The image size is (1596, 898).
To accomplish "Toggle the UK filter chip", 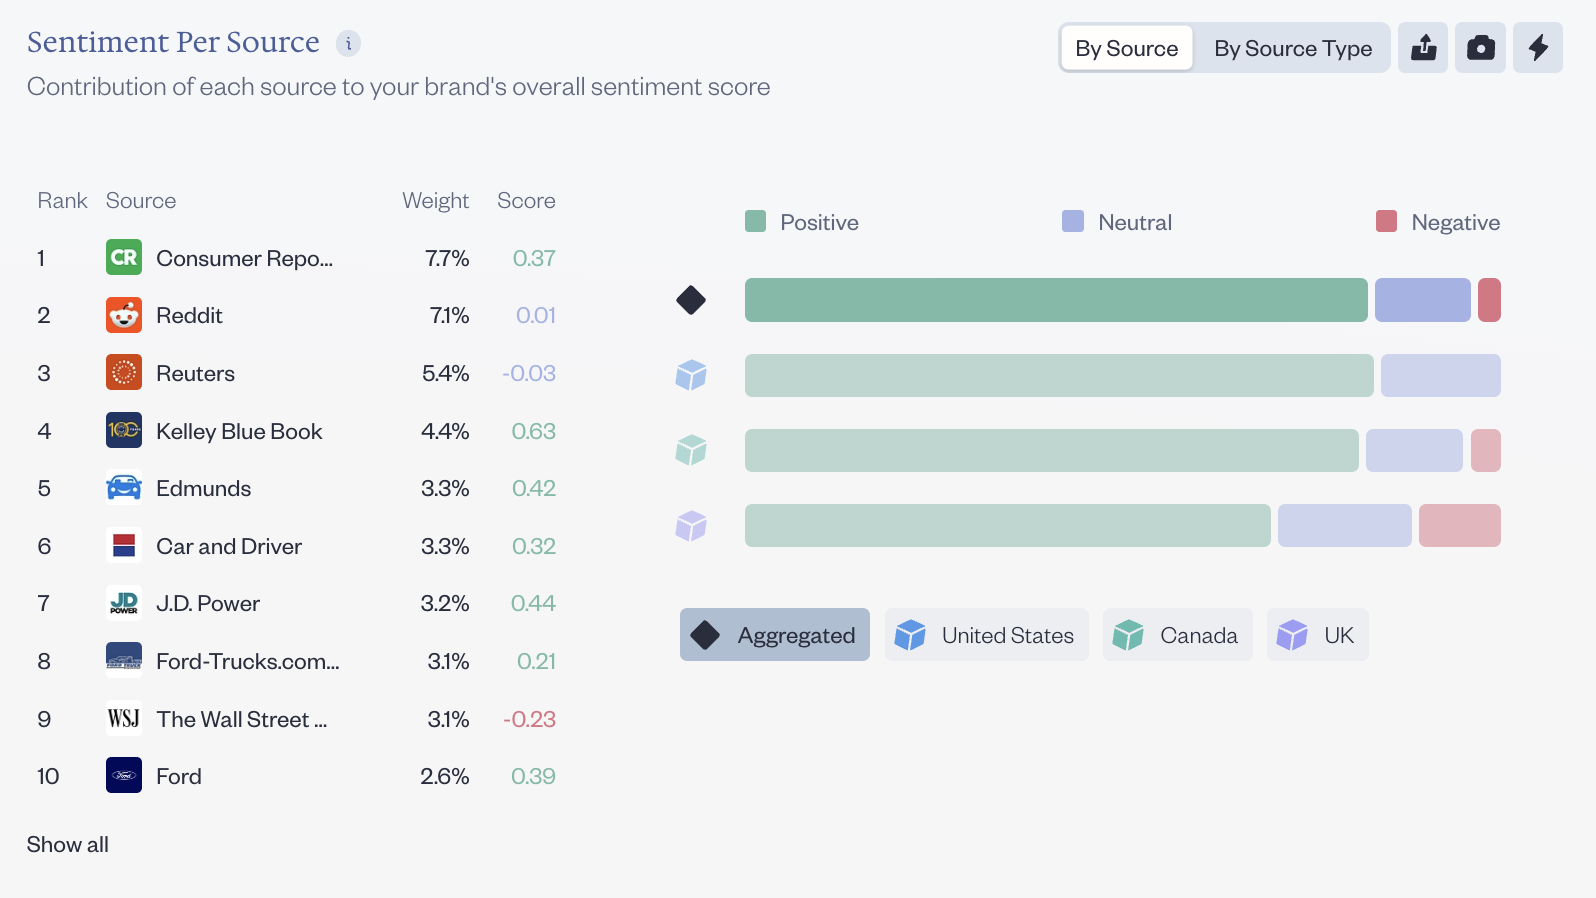I will pos(1317,635).
